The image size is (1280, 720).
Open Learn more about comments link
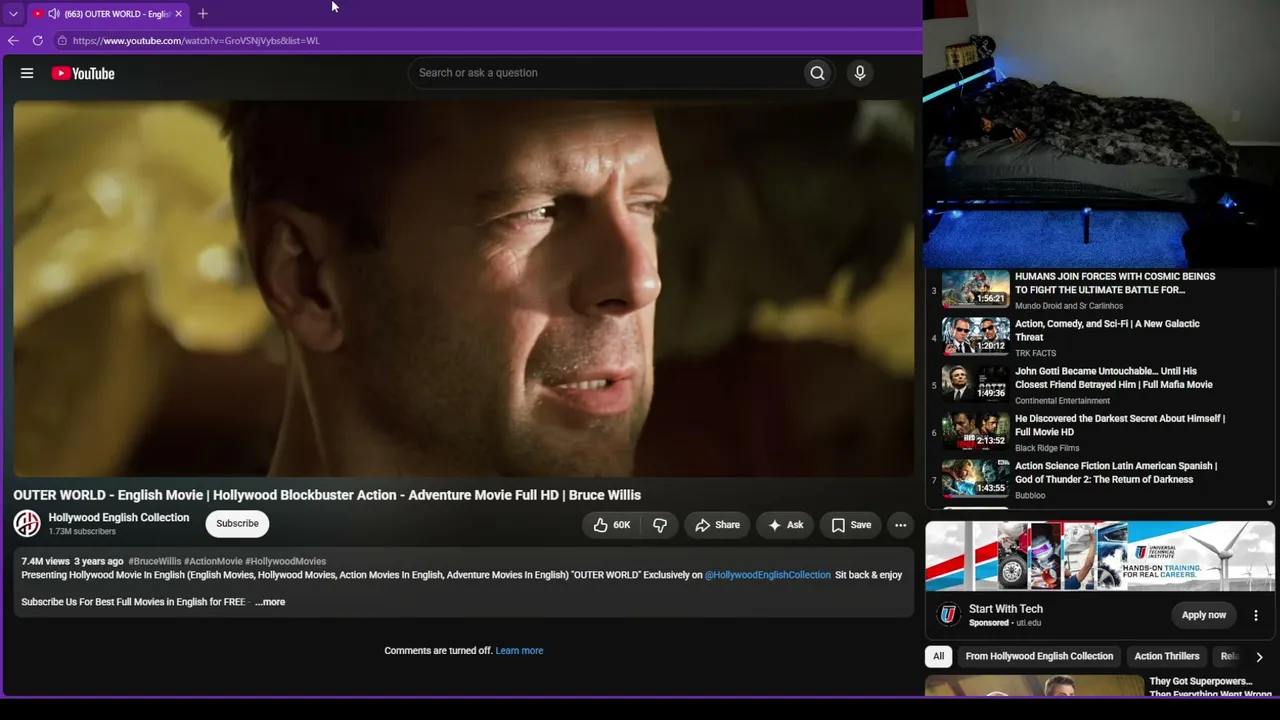pos(519,651)
